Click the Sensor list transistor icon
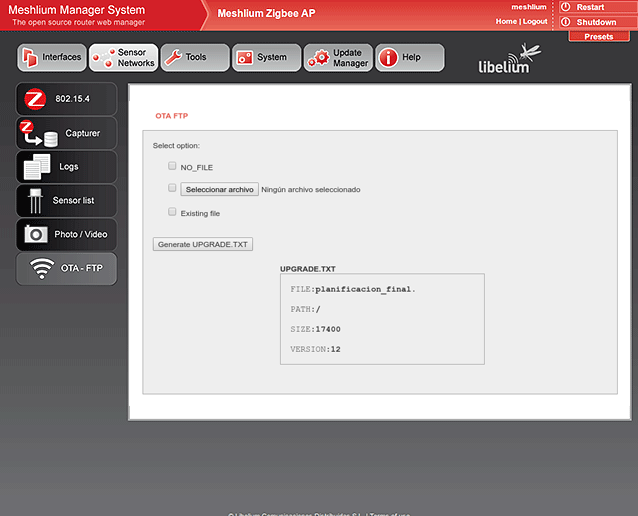Screen dimensions: 638x516 [35, 201]
